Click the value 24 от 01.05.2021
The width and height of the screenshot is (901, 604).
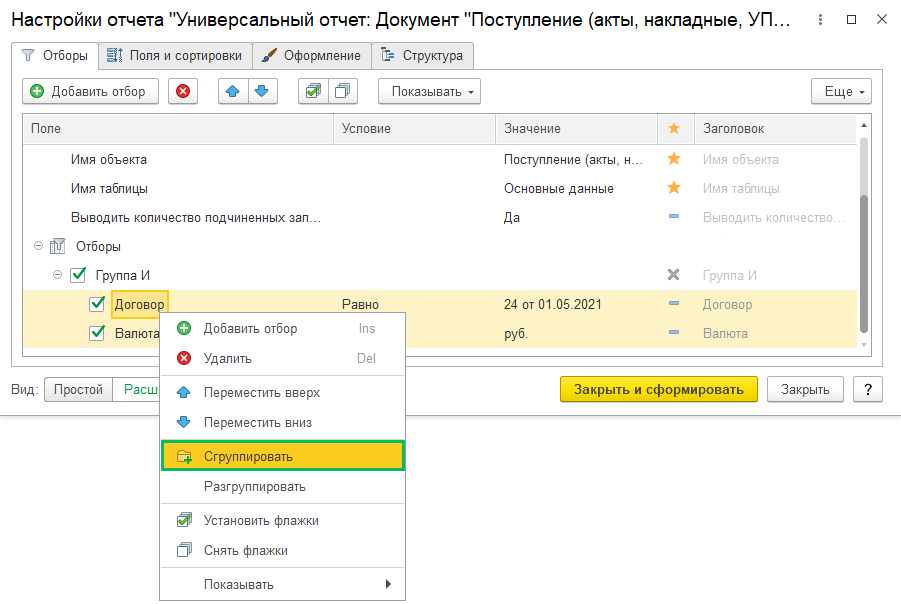click(552, 304)
